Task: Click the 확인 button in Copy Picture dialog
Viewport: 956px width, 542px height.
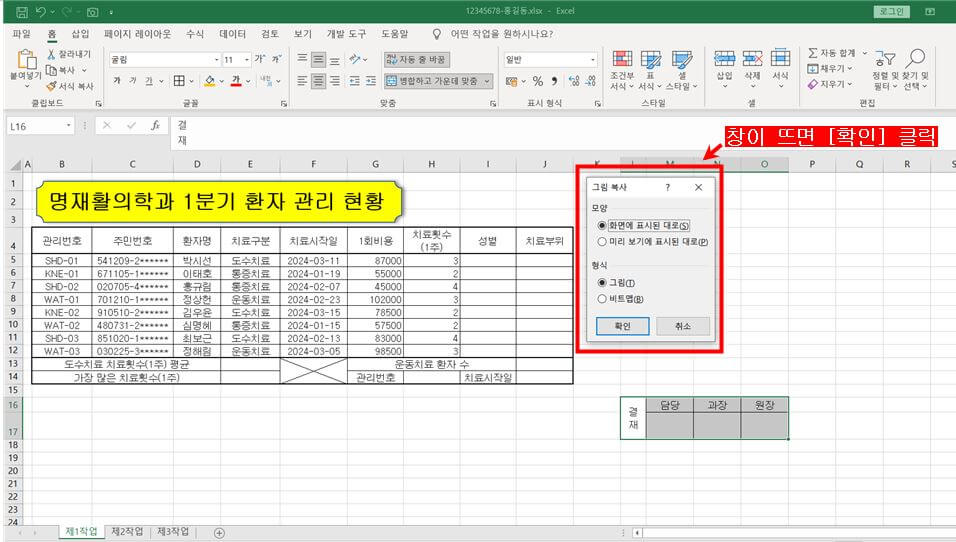Action: coord(622,326)
